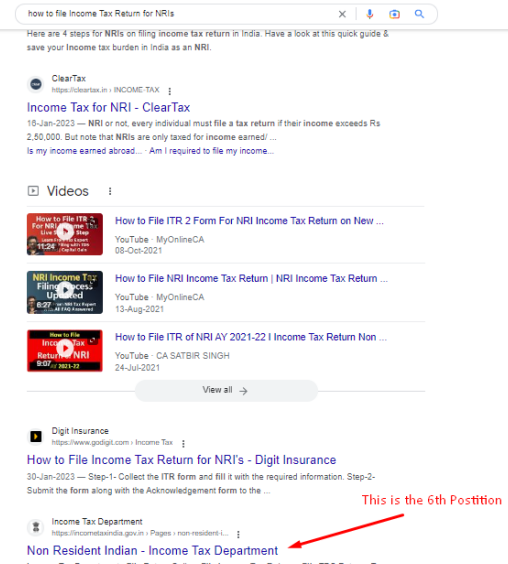508x564 pixels.
Task: Start voice search with microphone icon
Action: 369,14
